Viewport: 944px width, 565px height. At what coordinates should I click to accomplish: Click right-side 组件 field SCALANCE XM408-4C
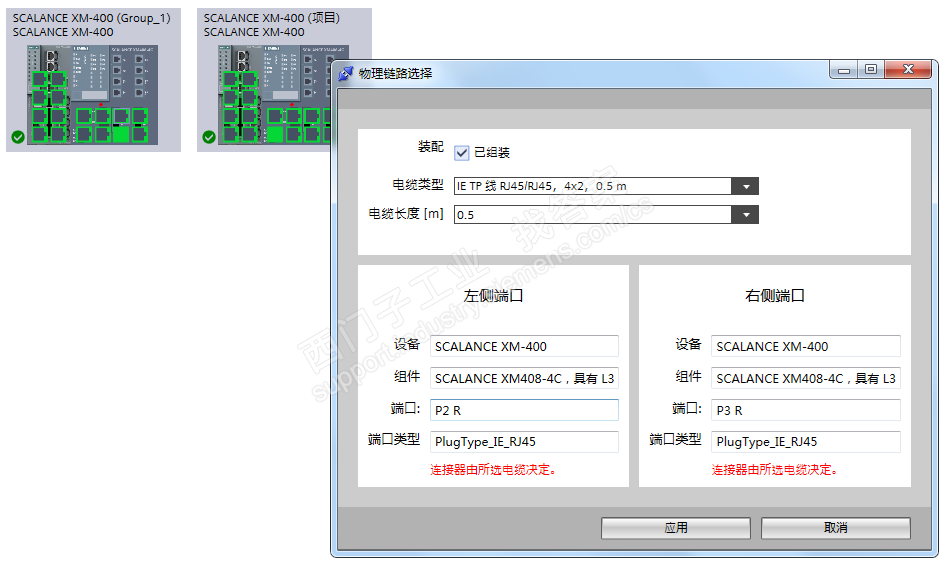[x=806, y=378]
